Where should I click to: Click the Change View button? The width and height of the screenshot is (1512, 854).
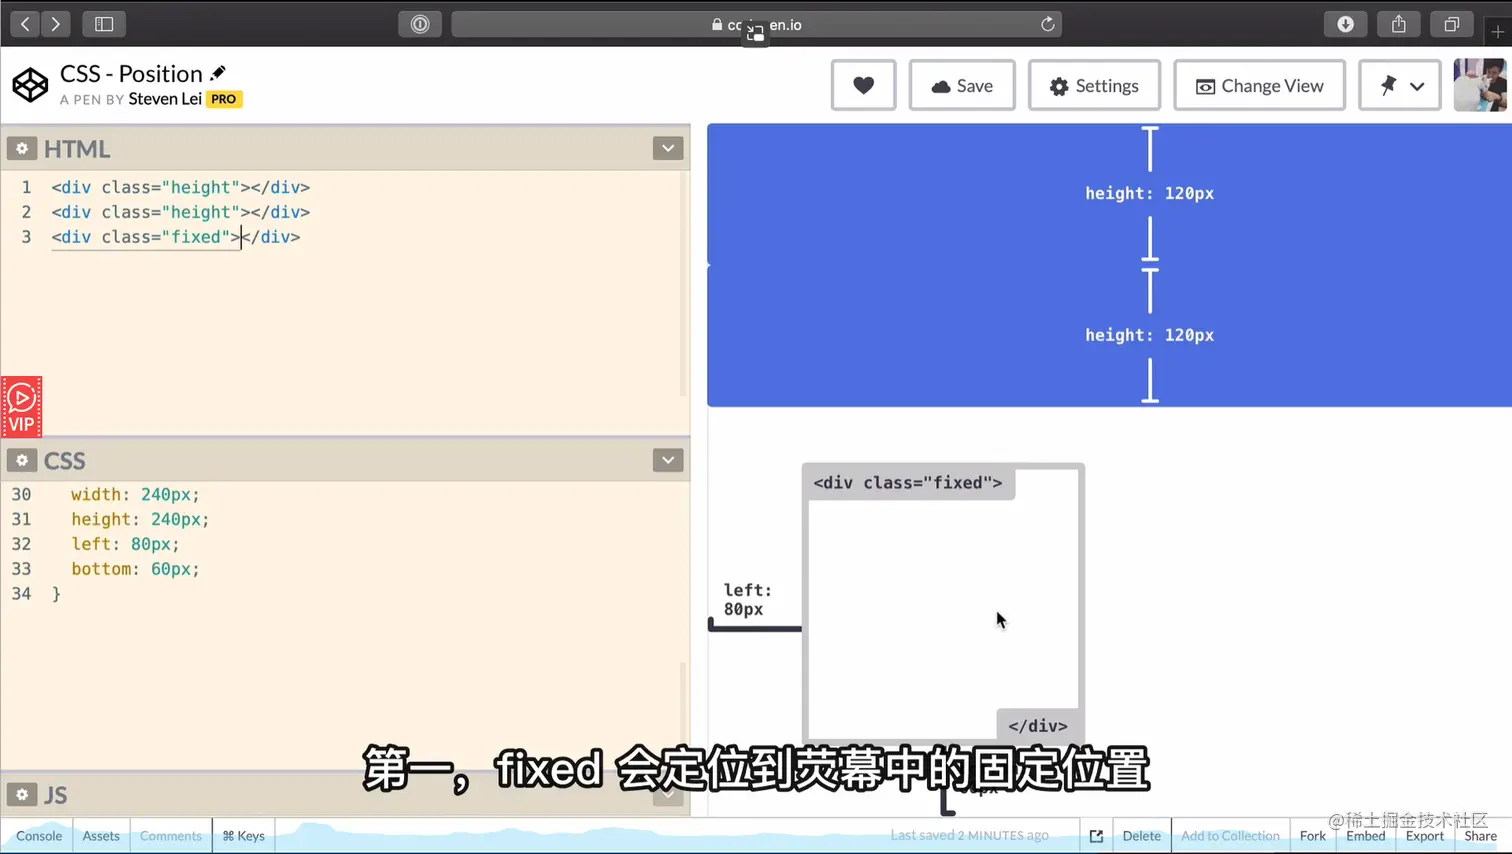(1259, 86)
